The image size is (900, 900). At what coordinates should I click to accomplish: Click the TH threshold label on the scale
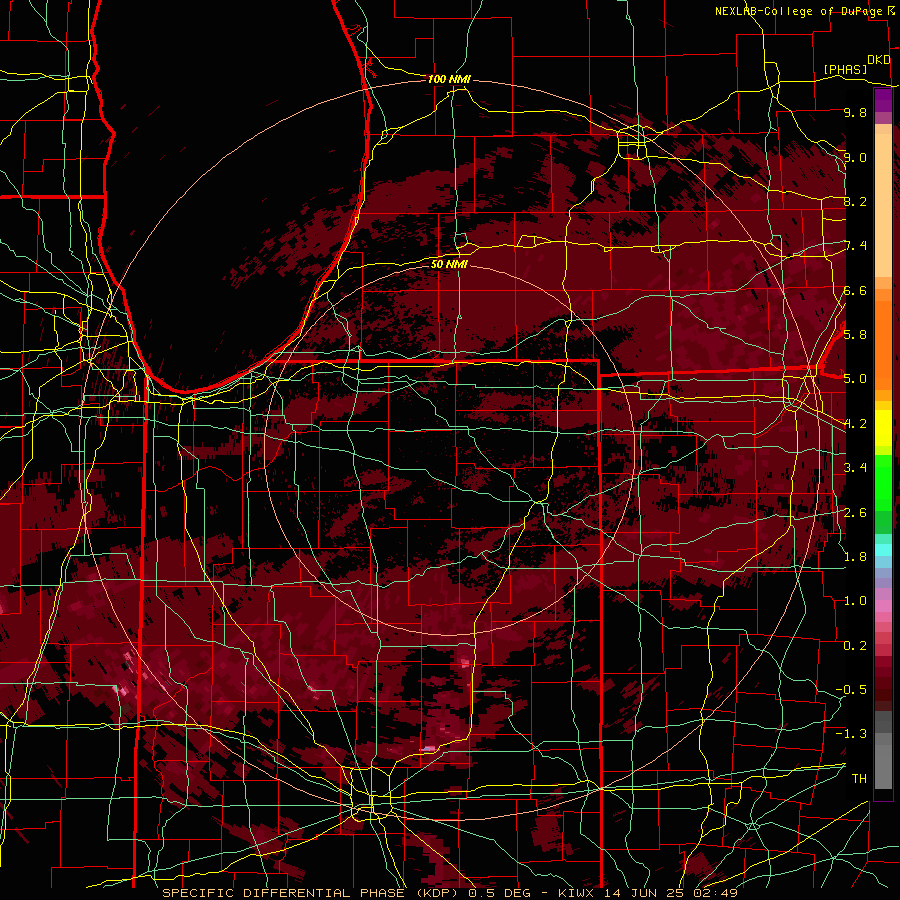859,778
